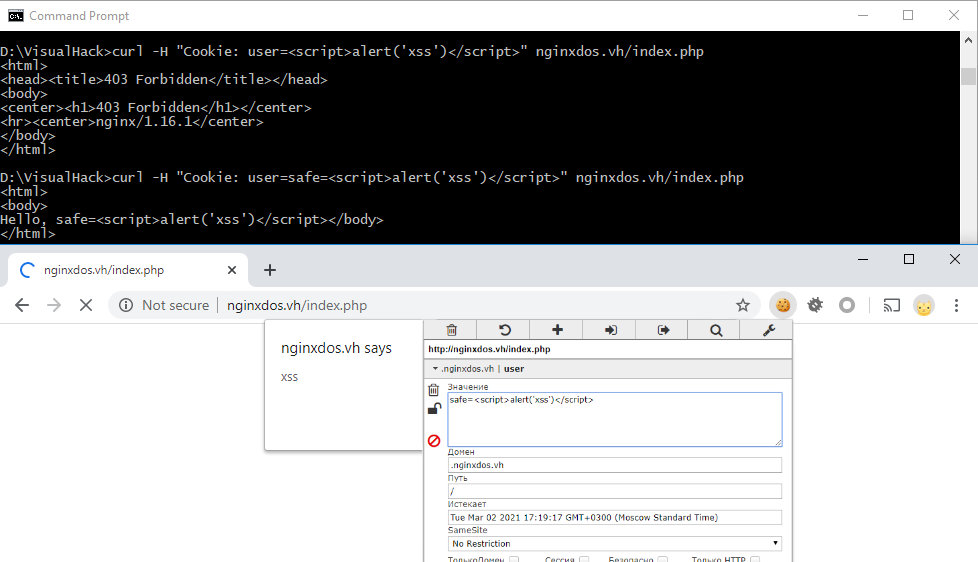Viewport: 978px width, 562px height.
Task: Click the gear extension icon in Chrome toolbar
Action: [815, 305]
